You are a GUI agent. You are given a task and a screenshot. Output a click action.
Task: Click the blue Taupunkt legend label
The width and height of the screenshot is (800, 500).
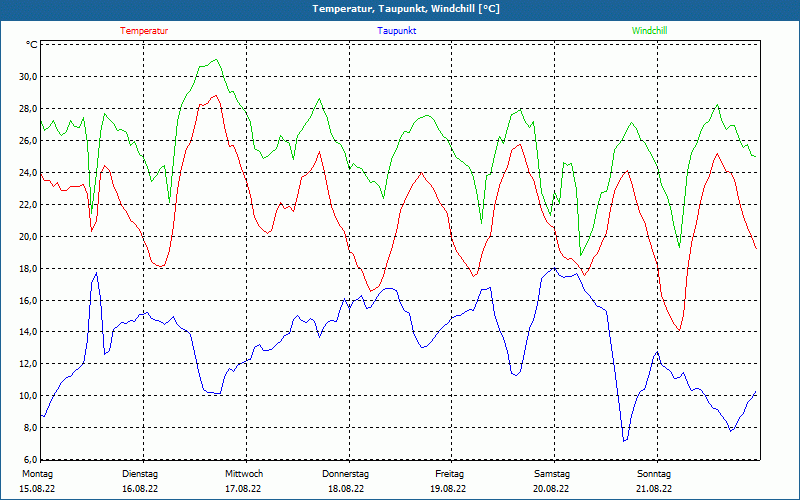point(396,31)
